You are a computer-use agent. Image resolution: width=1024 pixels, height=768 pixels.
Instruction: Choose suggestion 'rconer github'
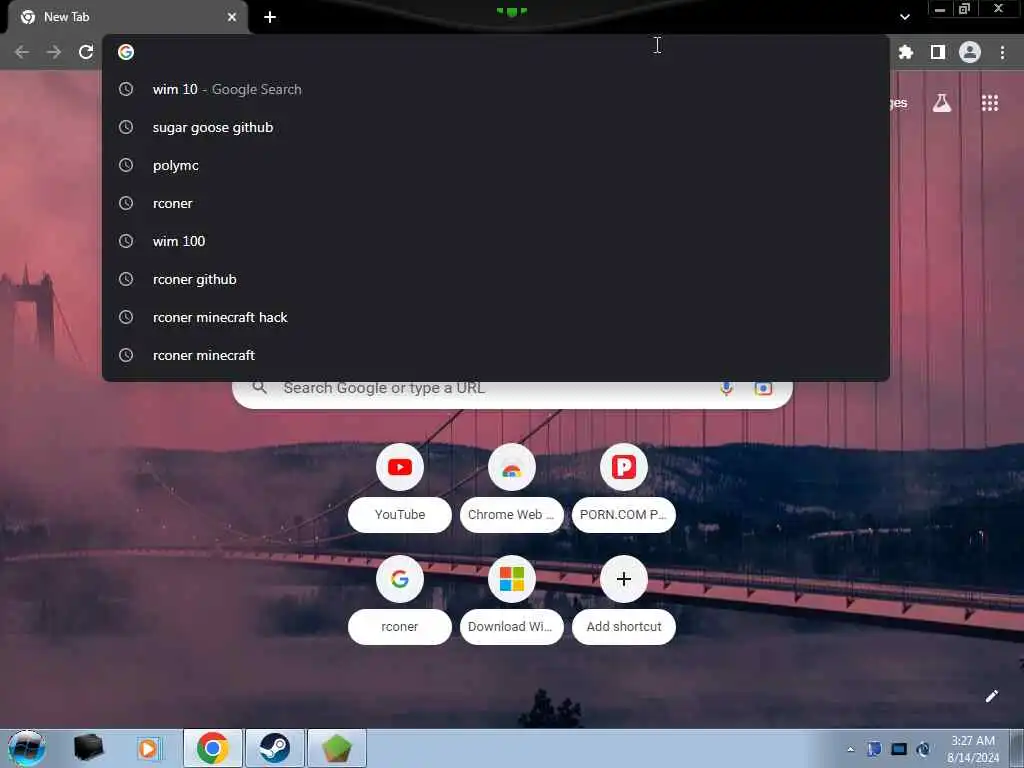click(x=496, y=279)
